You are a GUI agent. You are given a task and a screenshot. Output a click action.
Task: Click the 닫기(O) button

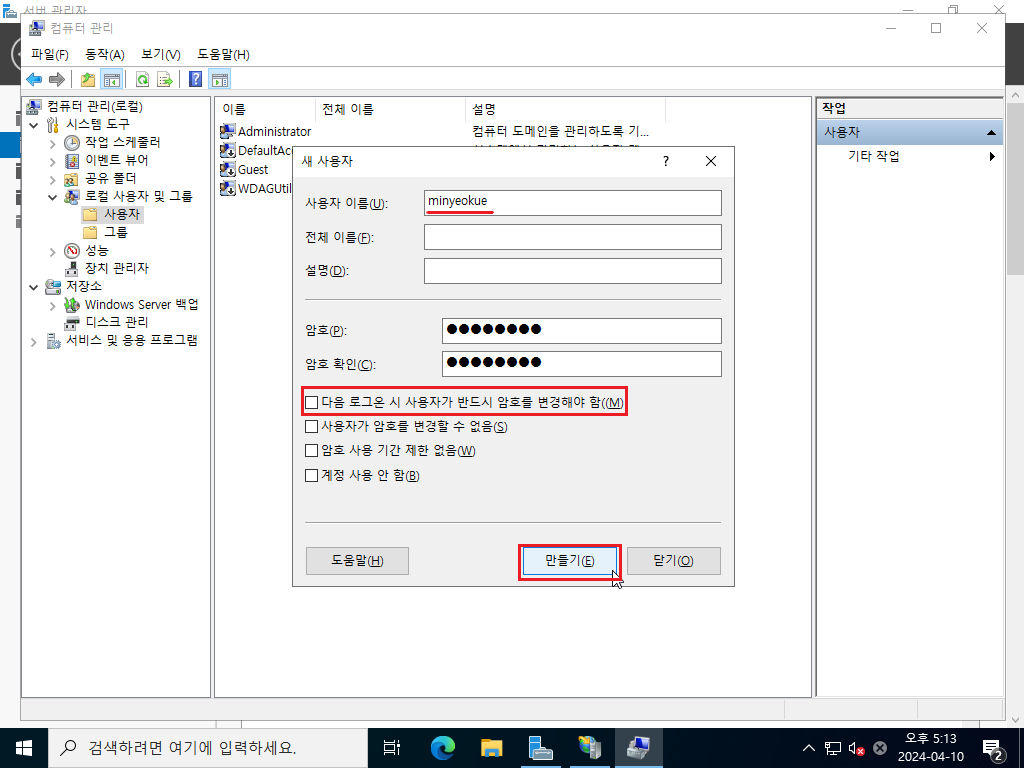click(674, 561)
